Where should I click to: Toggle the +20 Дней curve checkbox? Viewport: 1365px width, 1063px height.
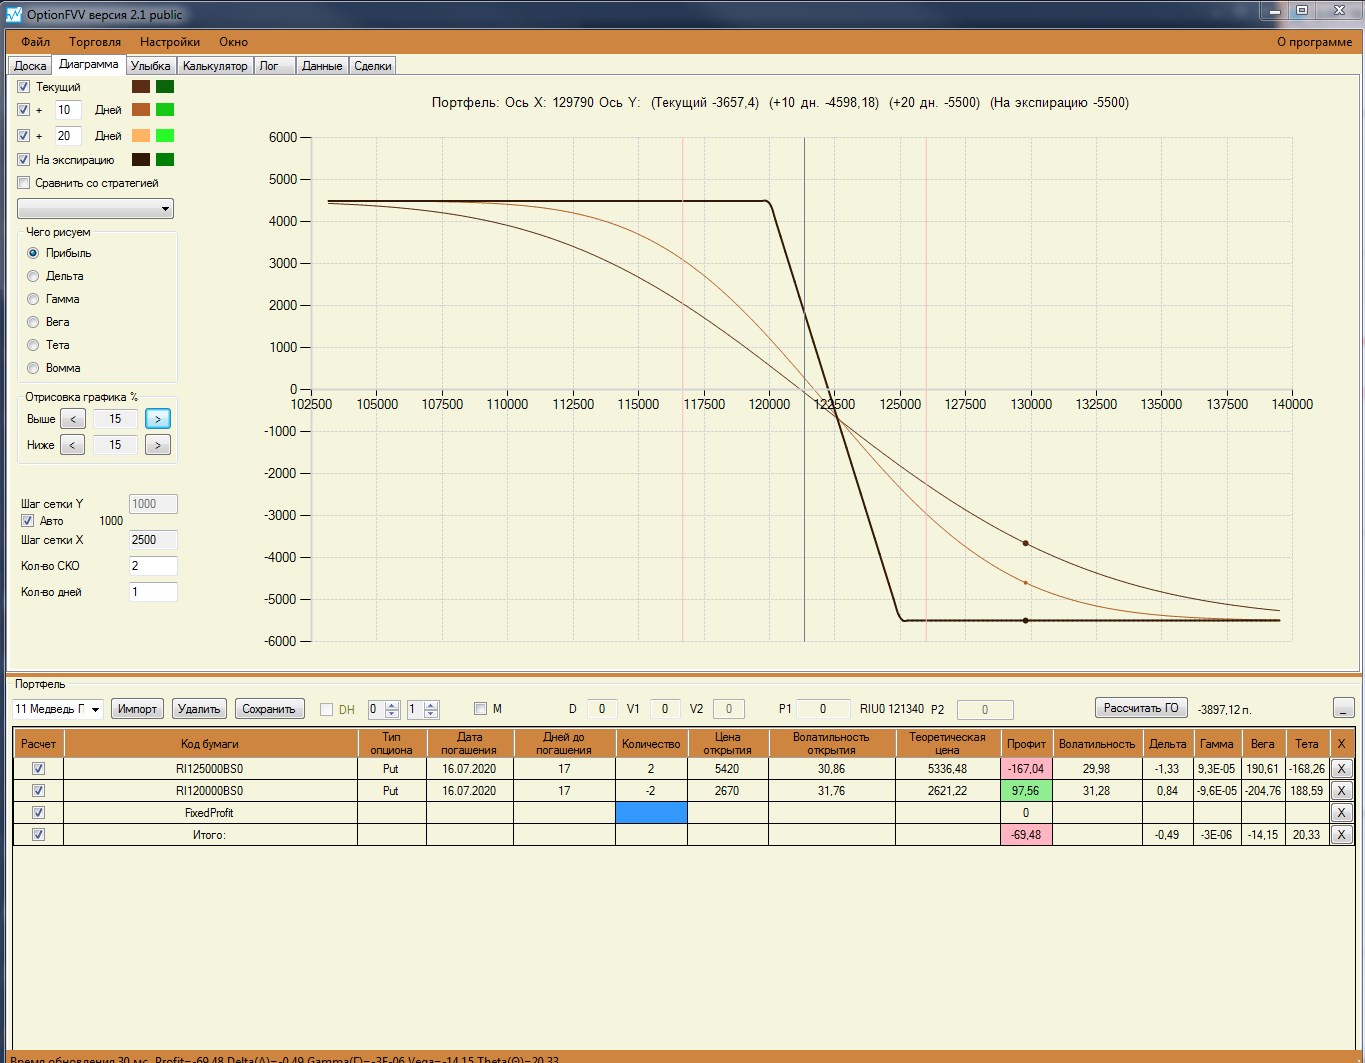pyautogui.click(x=24, y=136)
